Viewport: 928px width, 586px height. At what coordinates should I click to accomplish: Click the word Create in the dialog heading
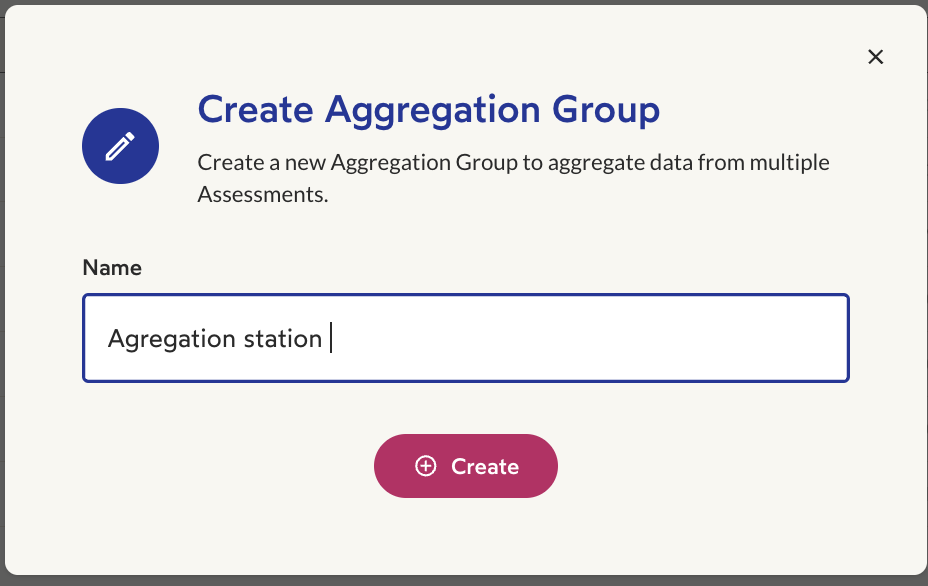[255, 110]
